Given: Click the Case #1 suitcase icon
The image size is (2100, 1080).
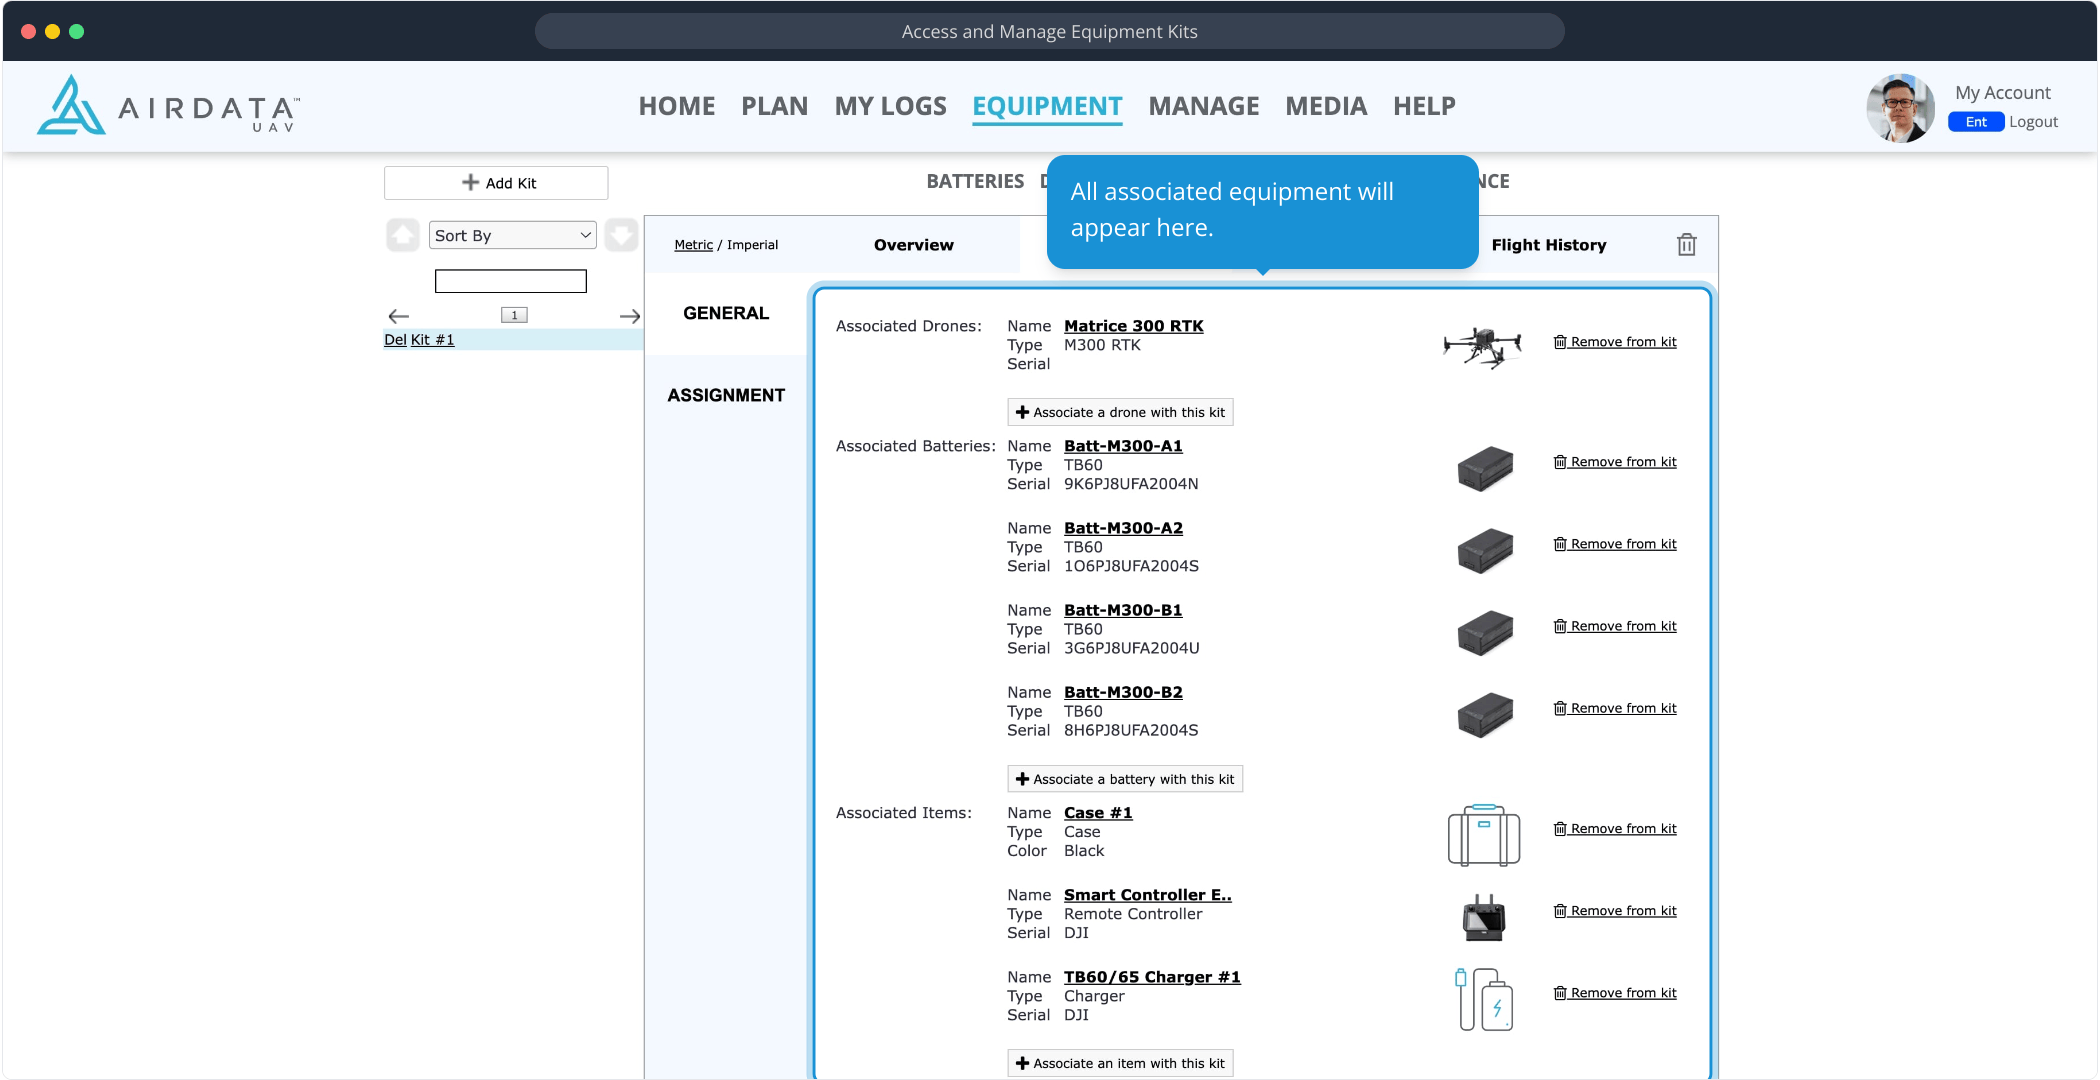Looking at the screenshot, I should (x=1483, y=835).
